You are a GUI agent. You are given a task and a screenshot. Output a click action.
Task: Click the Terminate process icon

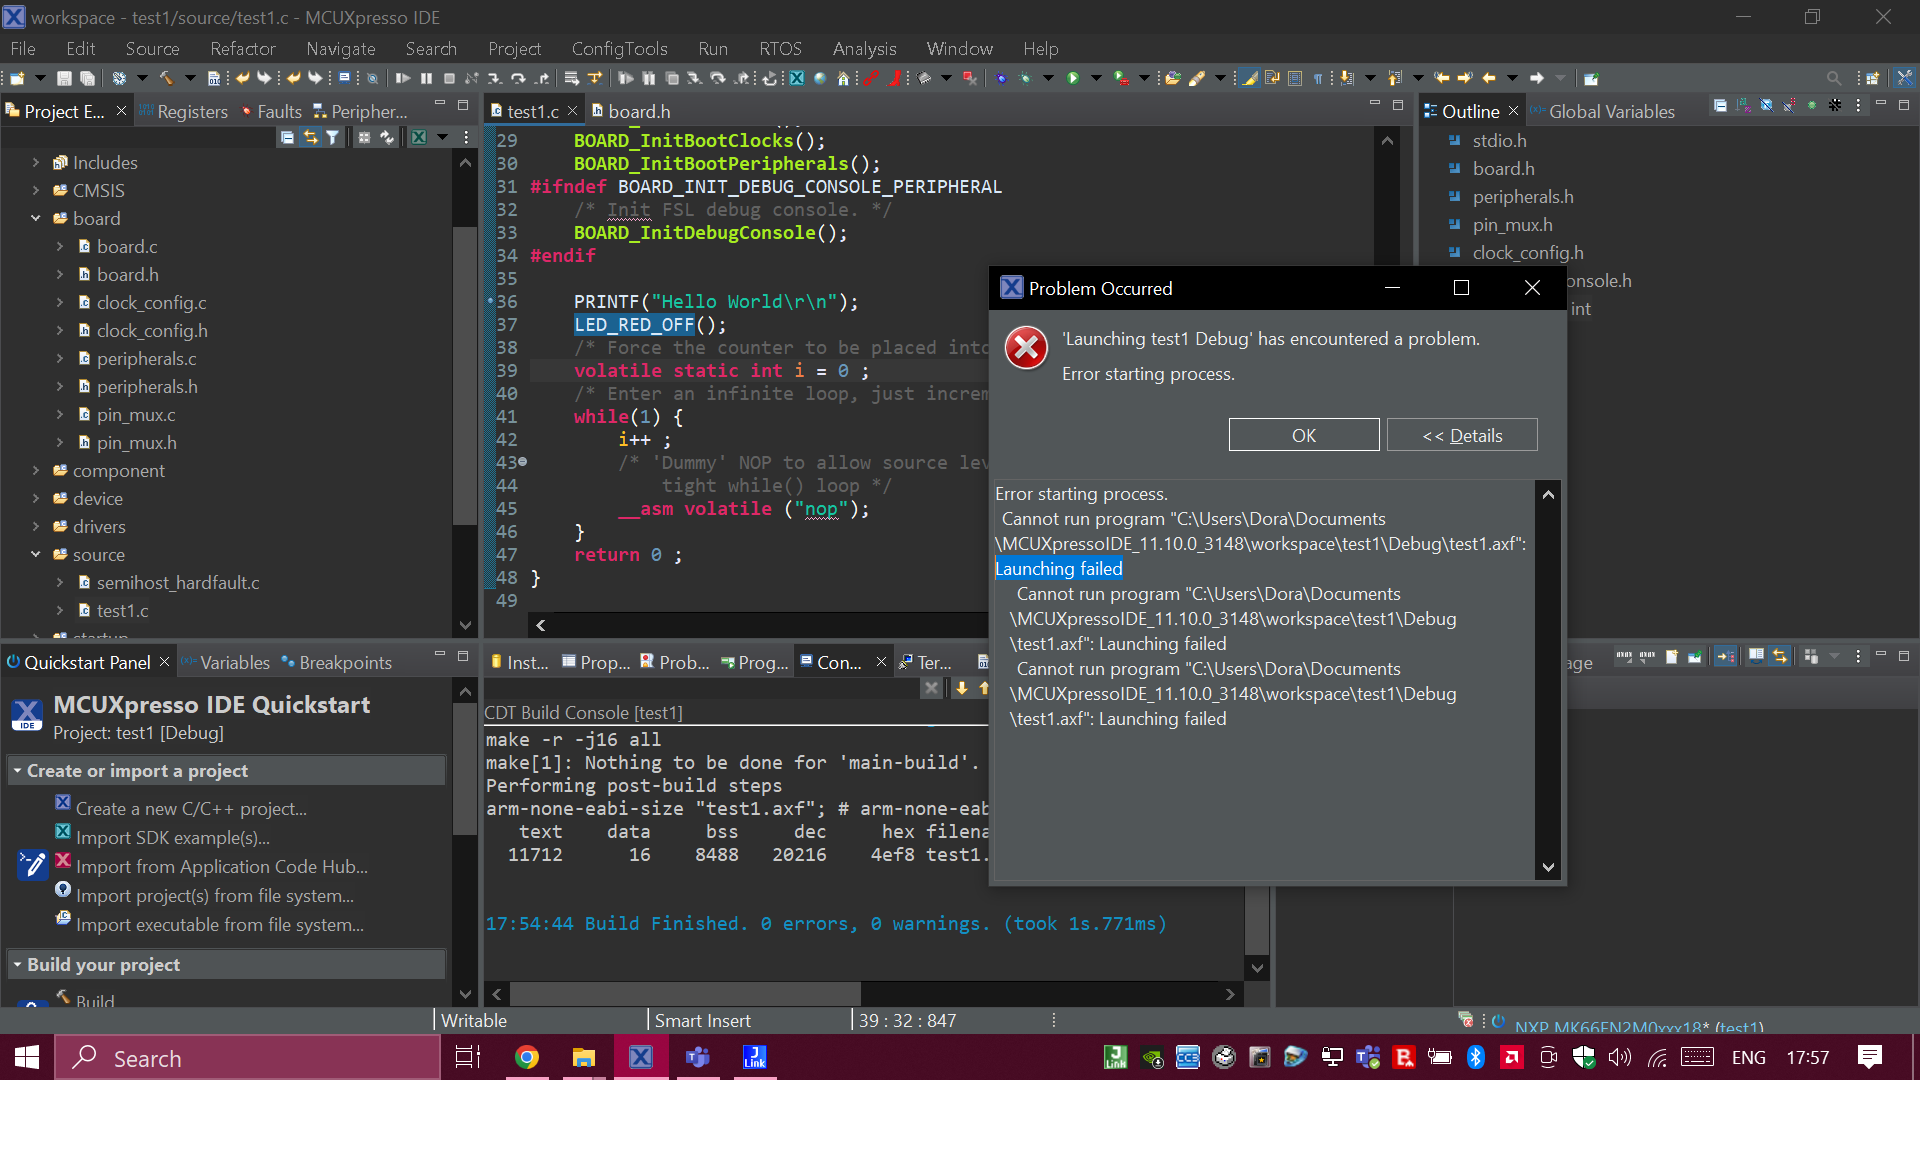[x=450, y=77]
